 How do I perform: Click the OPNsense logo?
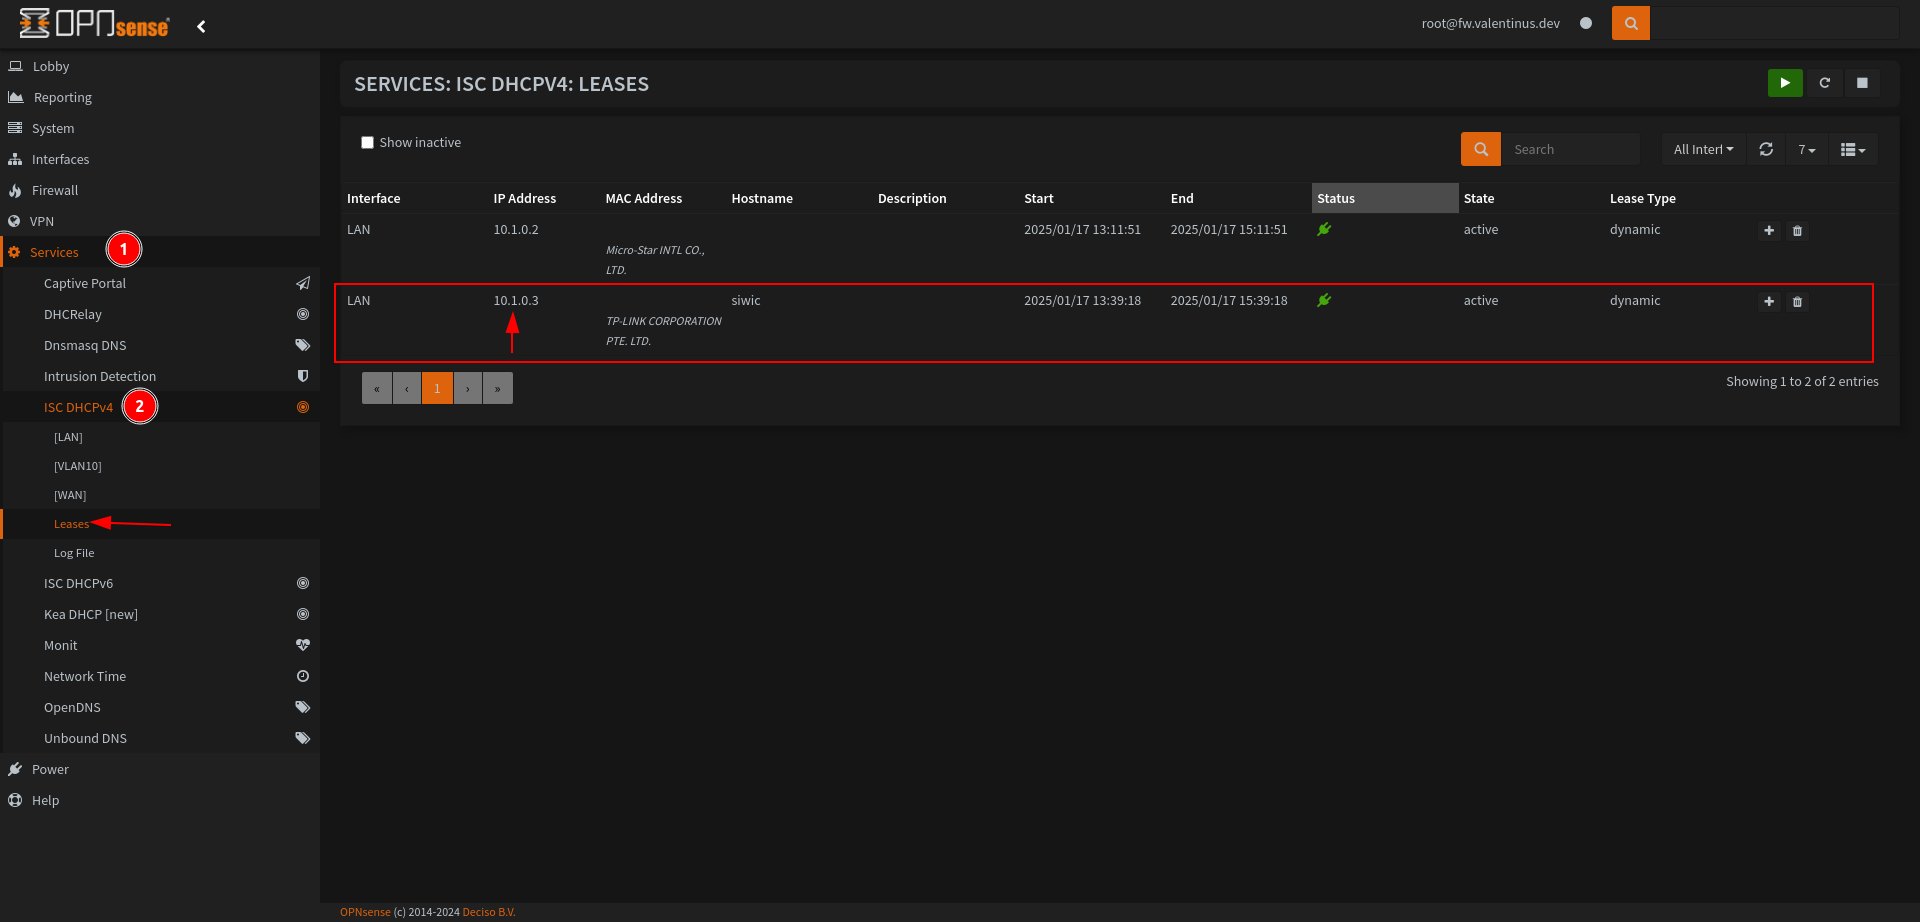click(94, 24)
